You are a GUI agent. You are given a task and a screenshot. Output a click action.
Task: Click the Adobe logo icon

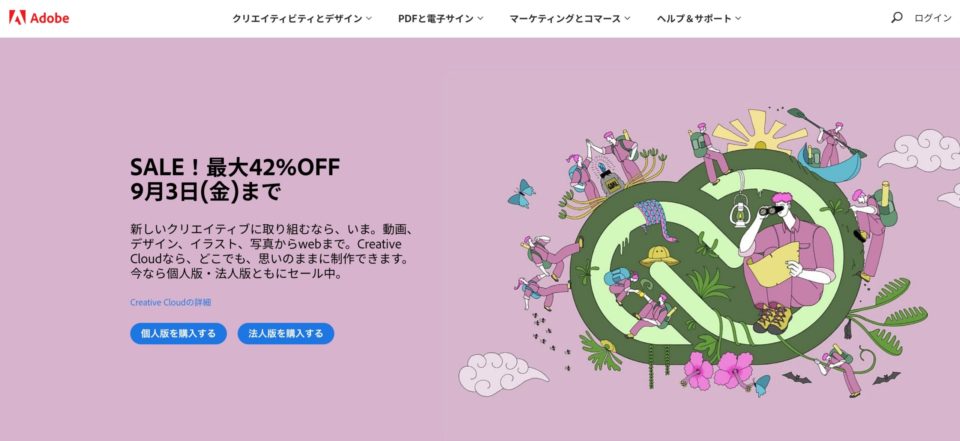click(x=17, y=17)
